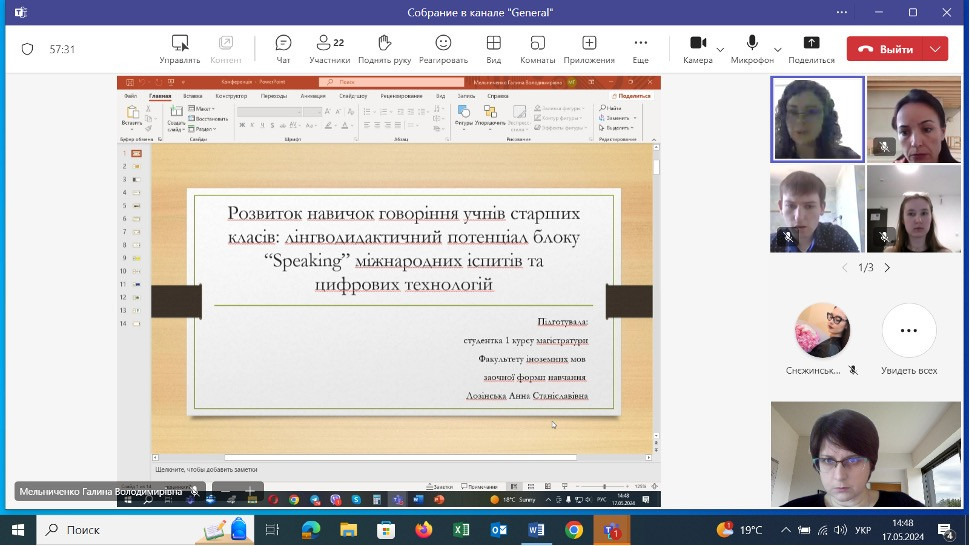Leave the meeting with the red button
Image resolution: width=970 pixels, height=546 pixels.
point(886,49)
